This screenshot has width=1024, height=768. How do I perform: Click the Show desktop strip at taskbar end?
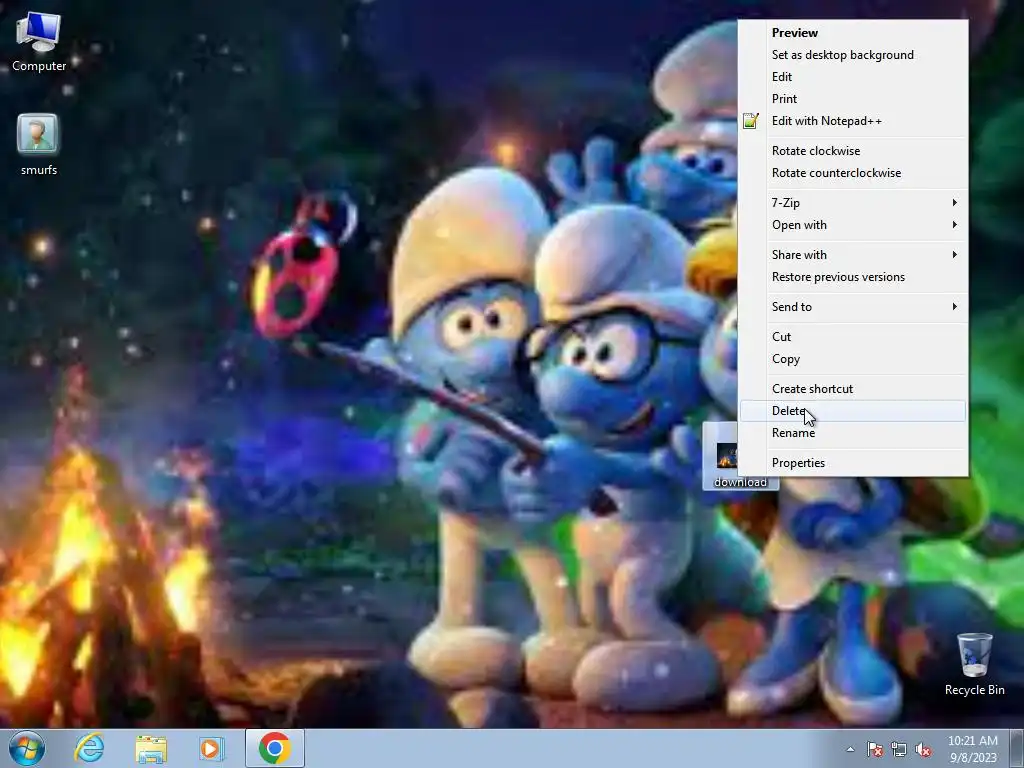tap(1017, 748)
